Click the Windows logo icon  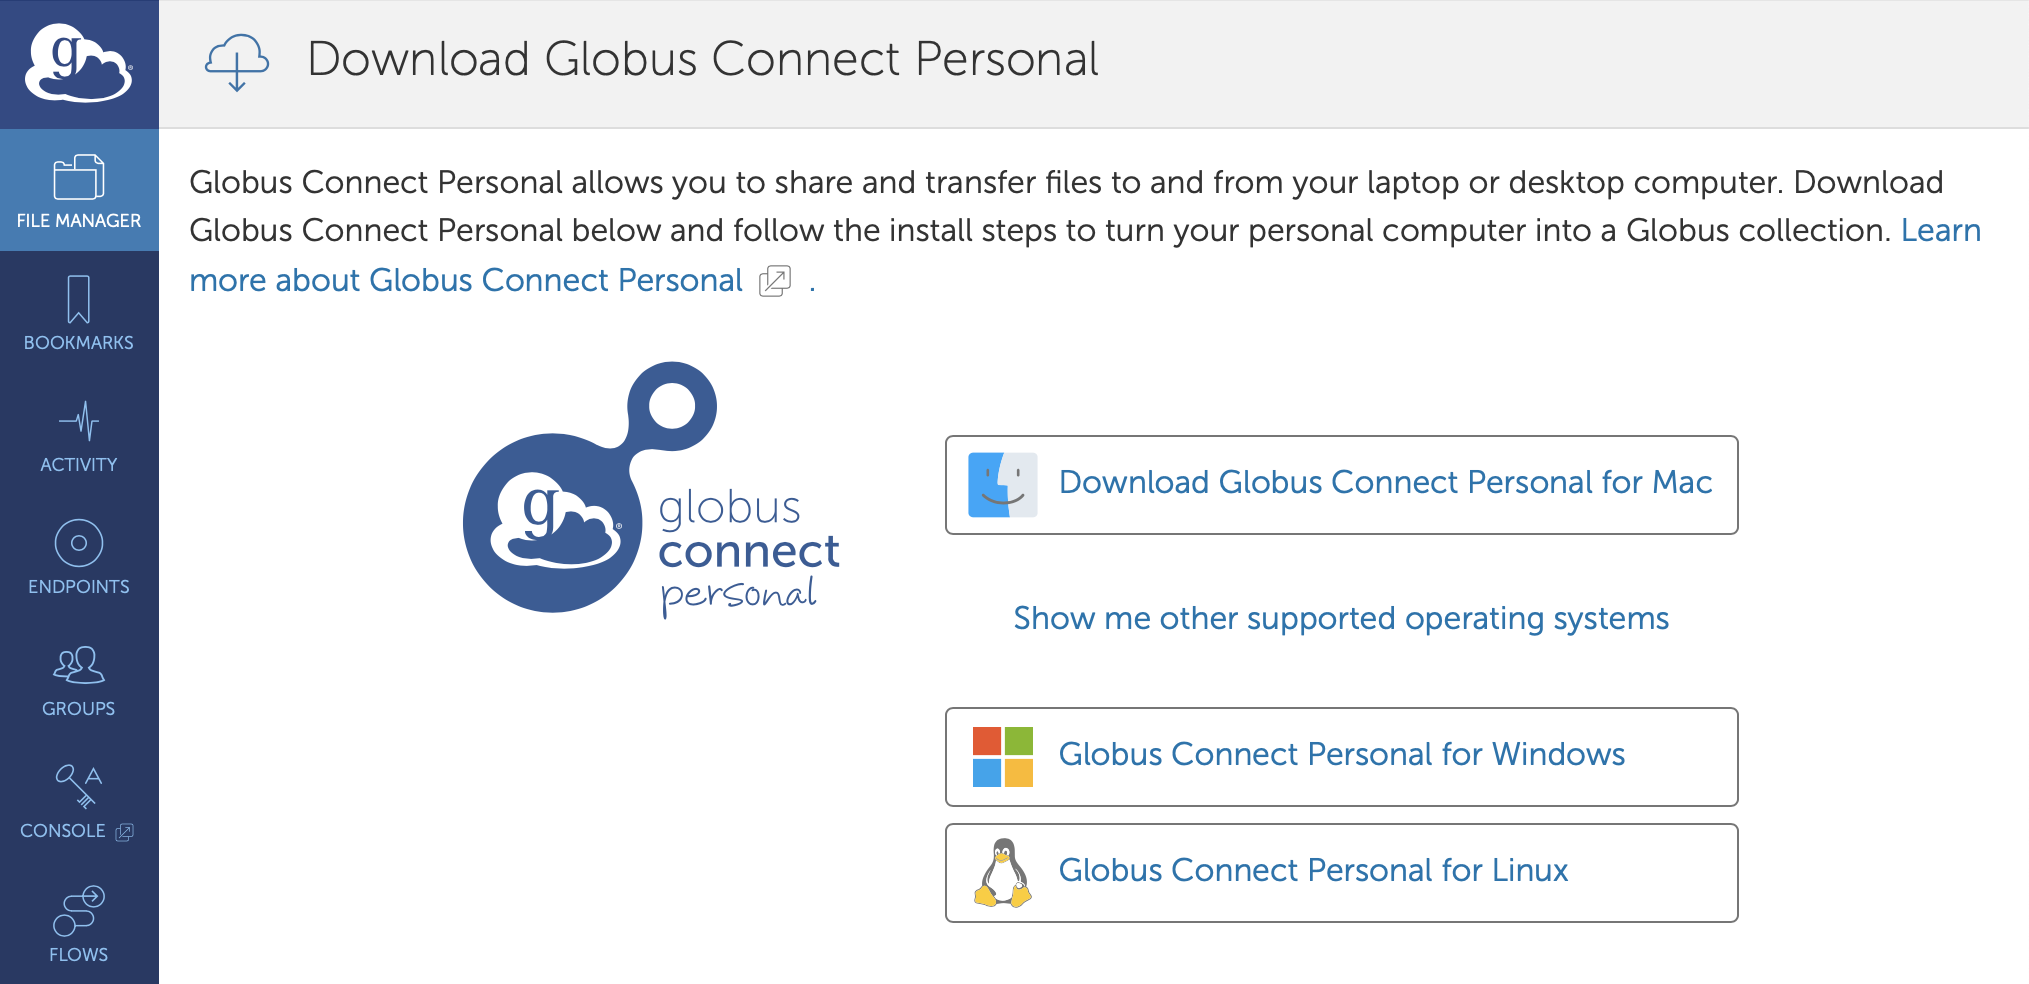1002,757
